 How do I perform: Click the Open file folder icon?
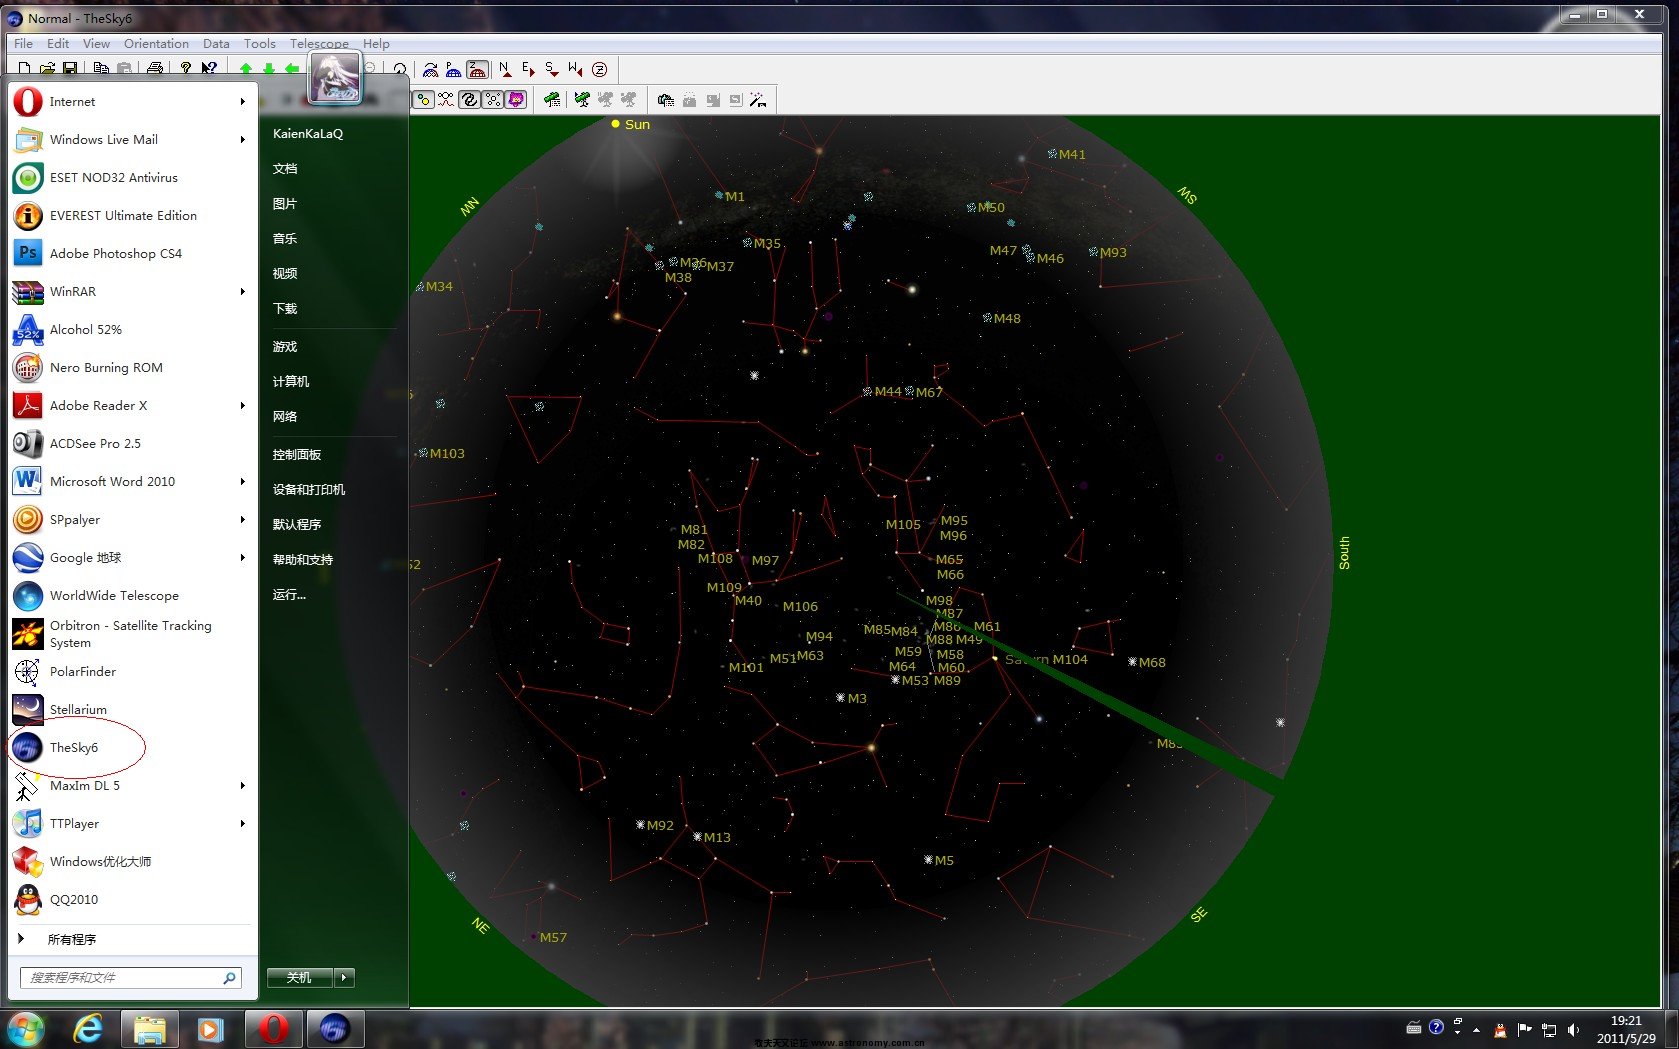[47, 69]
